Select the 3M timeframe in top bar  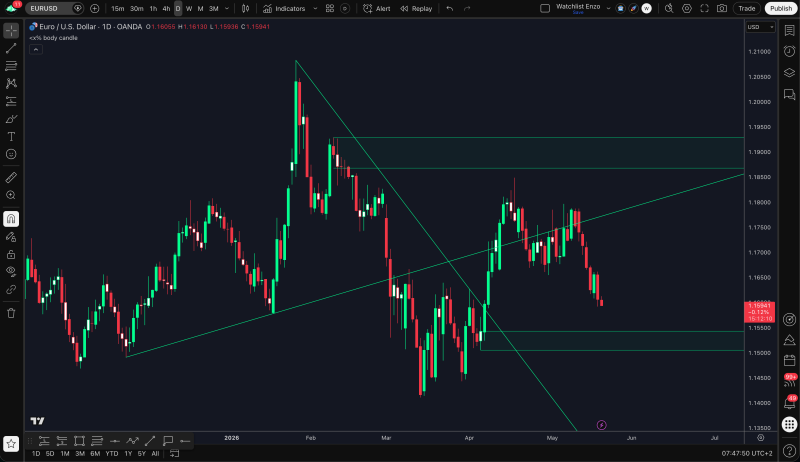point(213,9)
